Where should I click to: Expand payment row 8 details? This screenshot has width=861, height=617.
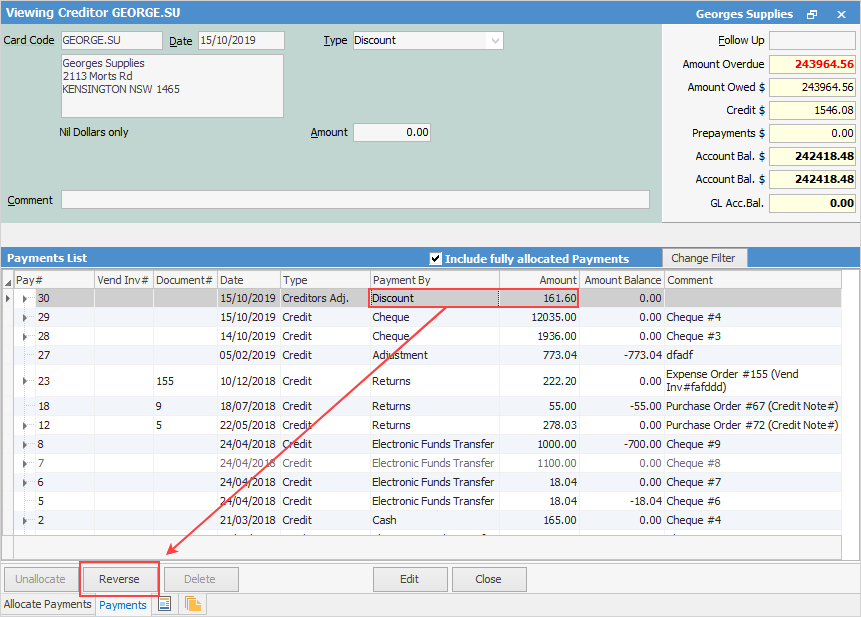click(25, 445)
